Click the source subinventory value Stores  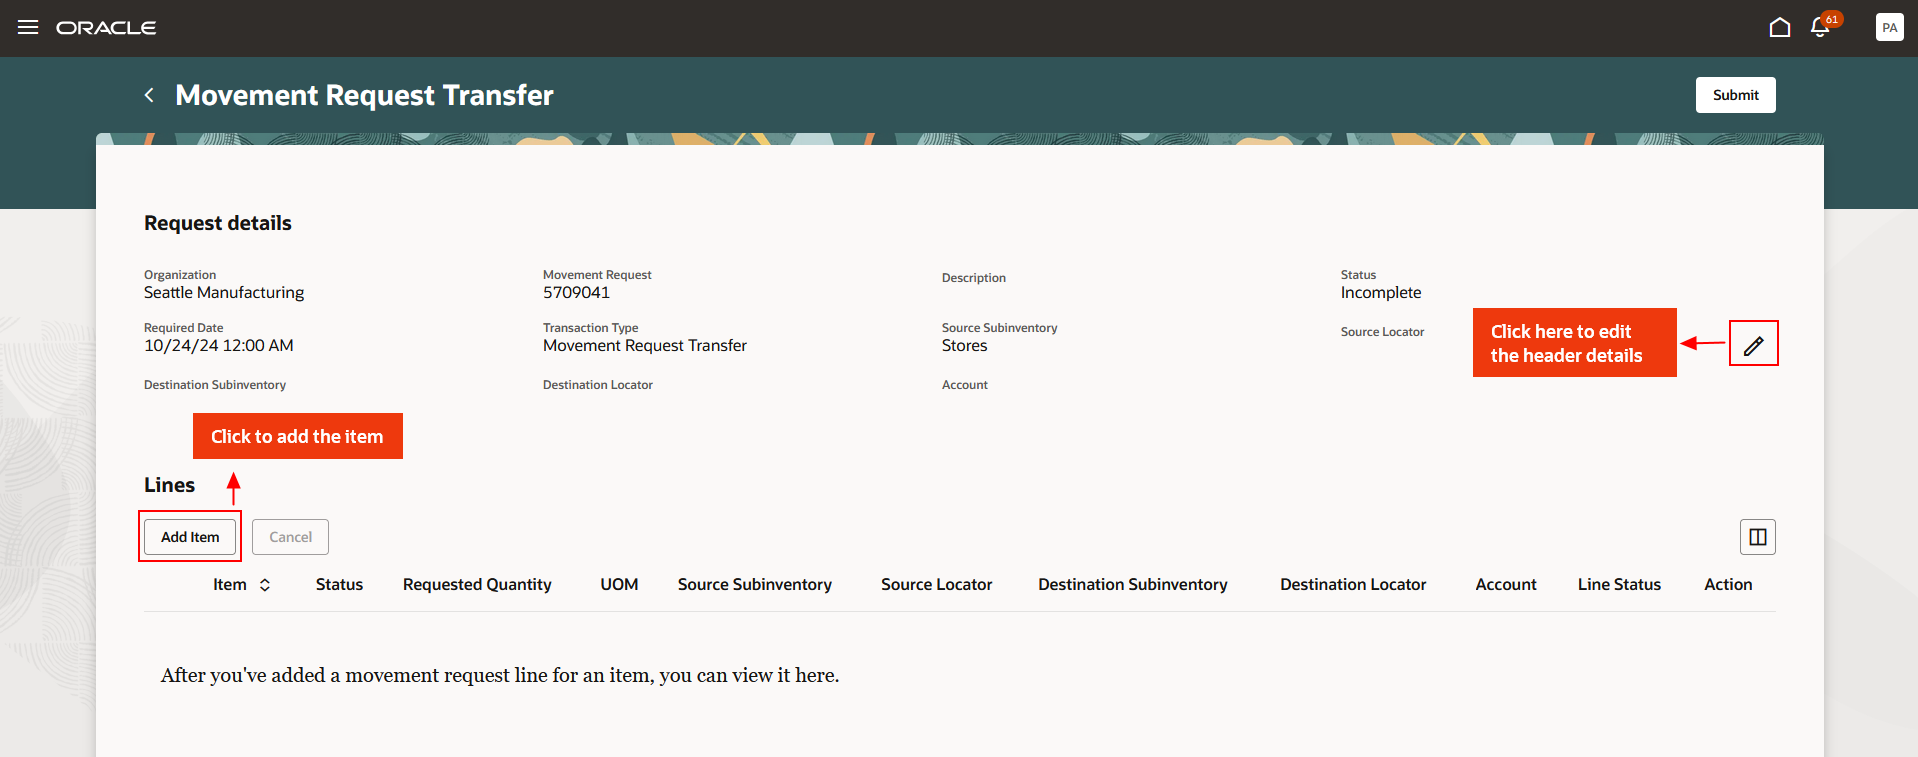[x=964, y=346]
